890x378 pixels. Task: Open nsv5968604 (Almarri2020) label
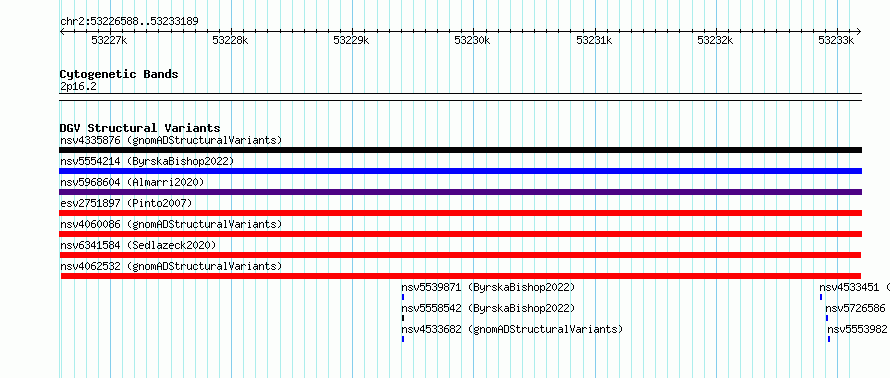pyautogui.click(x=132, y=182)
